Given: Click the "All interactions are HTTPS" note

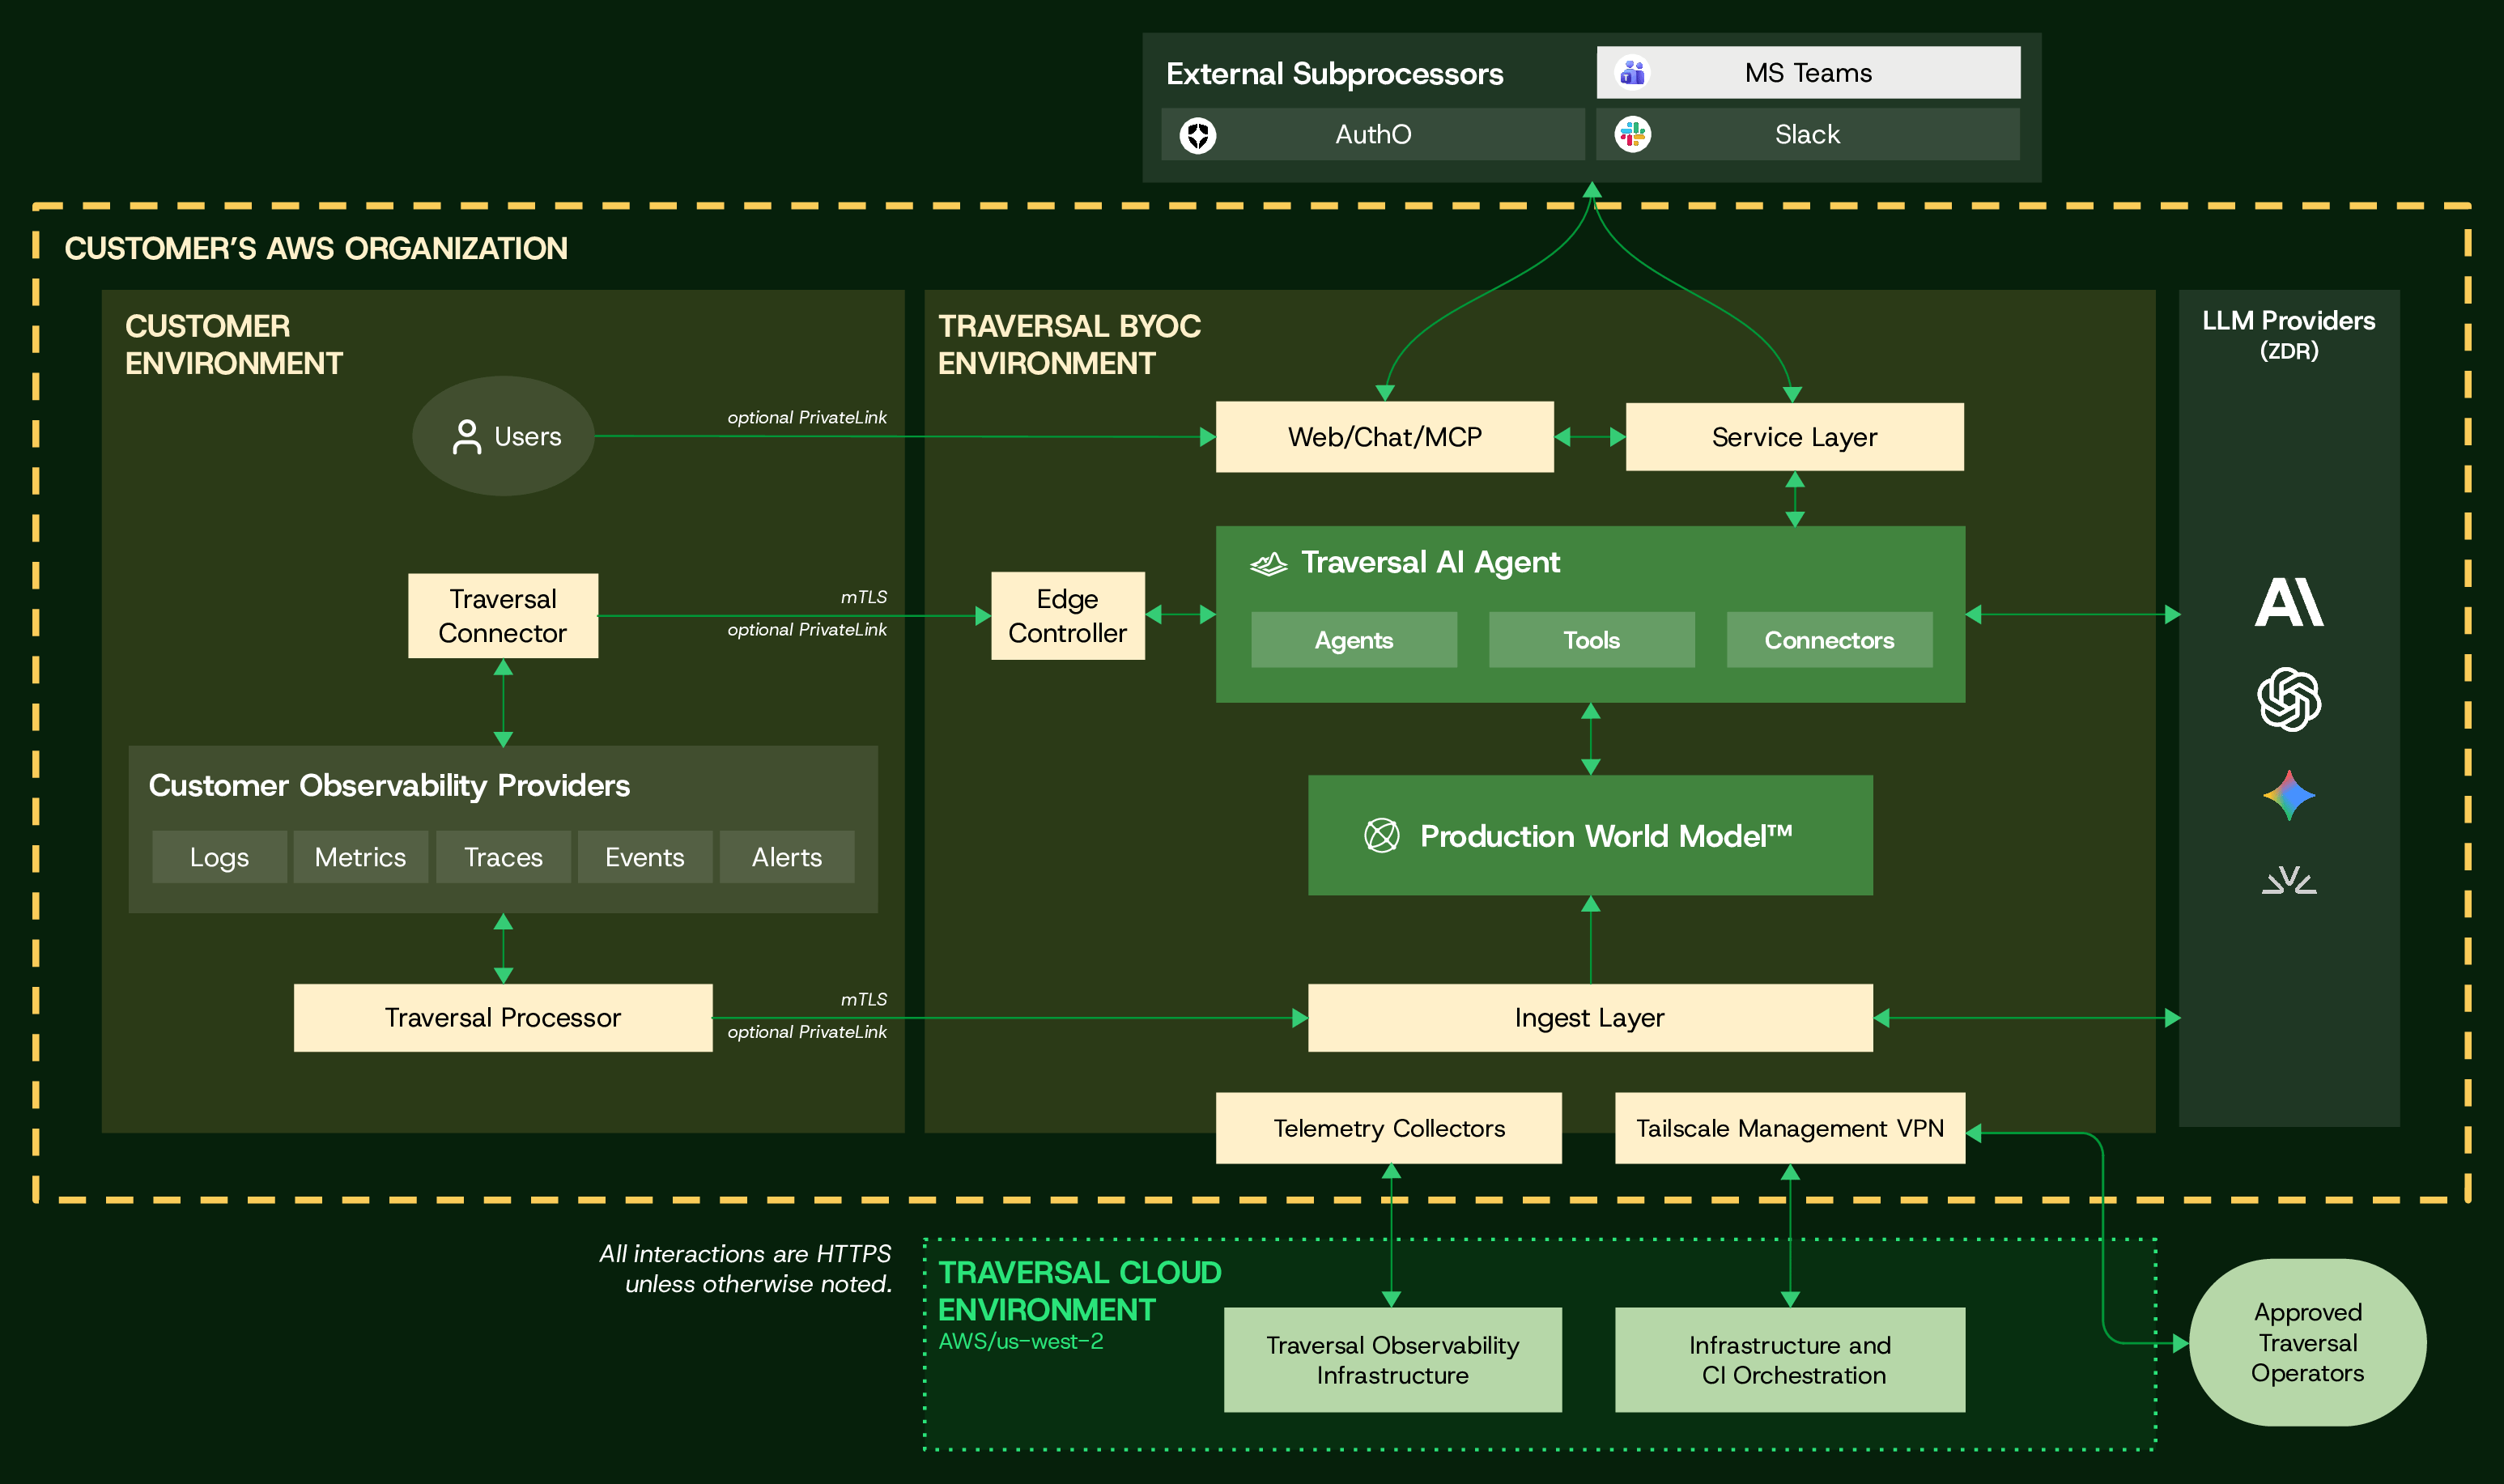Looking at the screenshot, I should point(744,1268).
